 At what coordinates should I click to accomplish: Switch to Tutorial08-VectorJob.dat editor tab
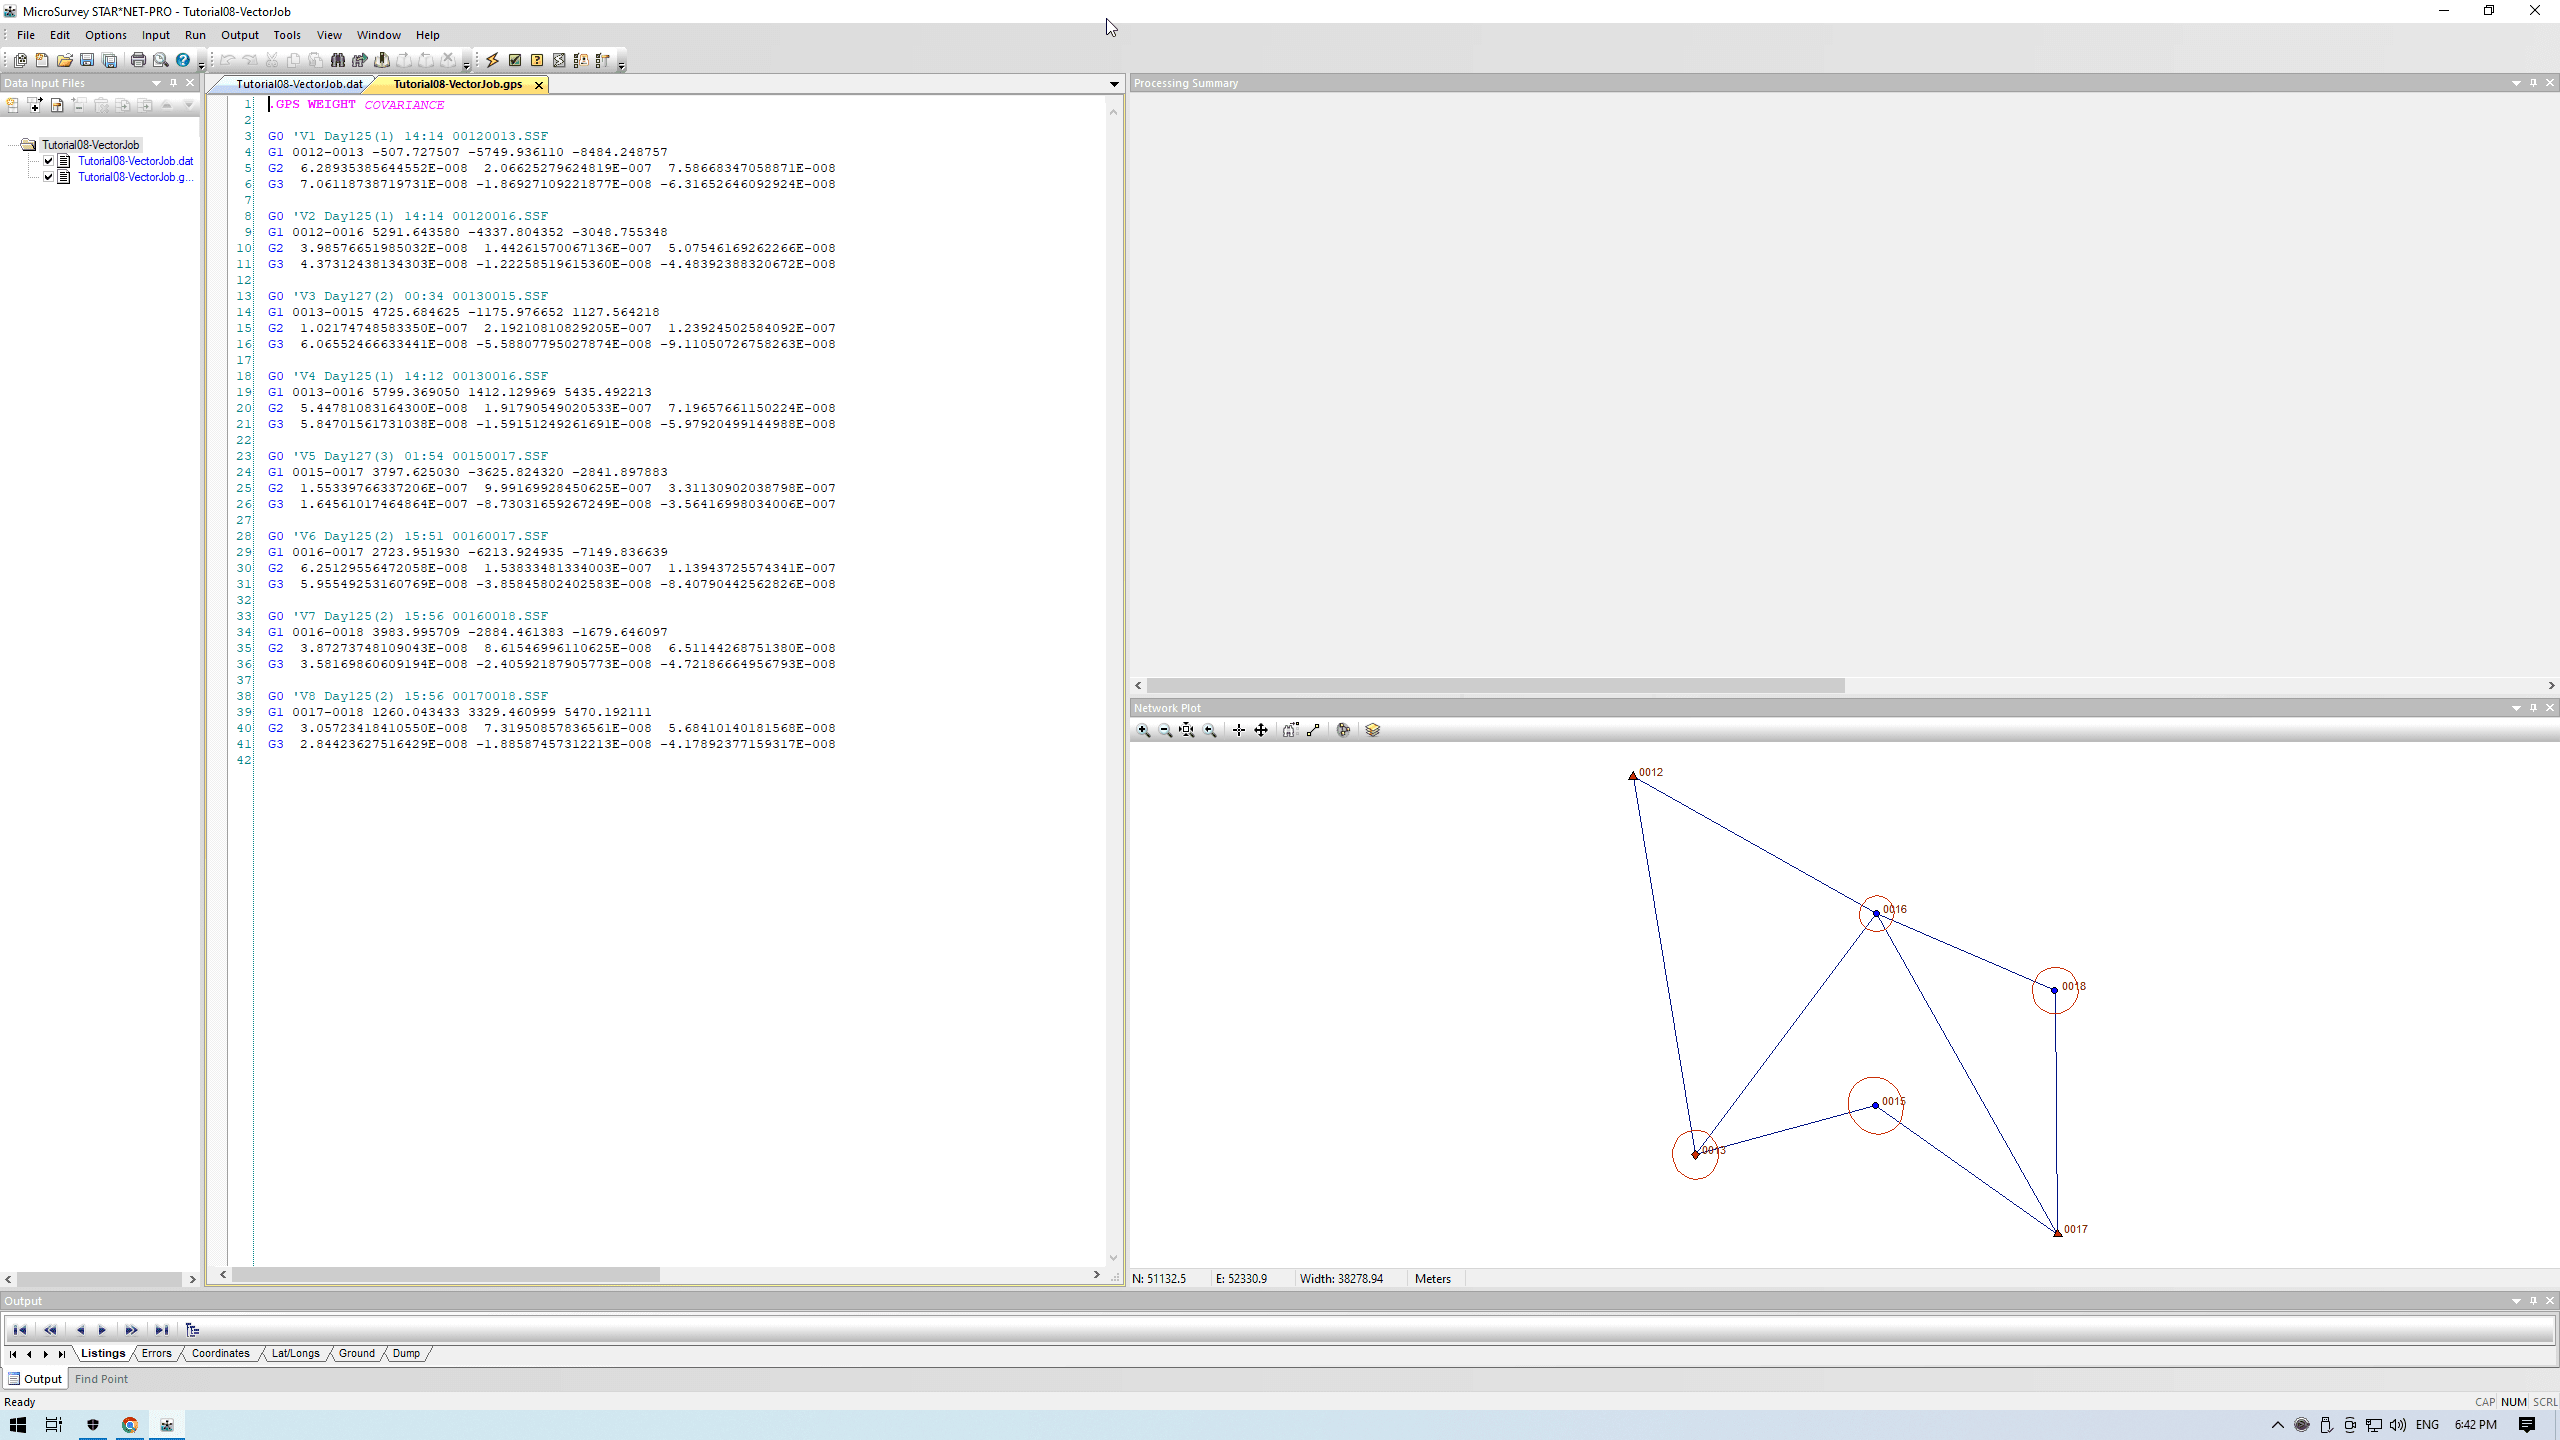[x=298, y=84]
